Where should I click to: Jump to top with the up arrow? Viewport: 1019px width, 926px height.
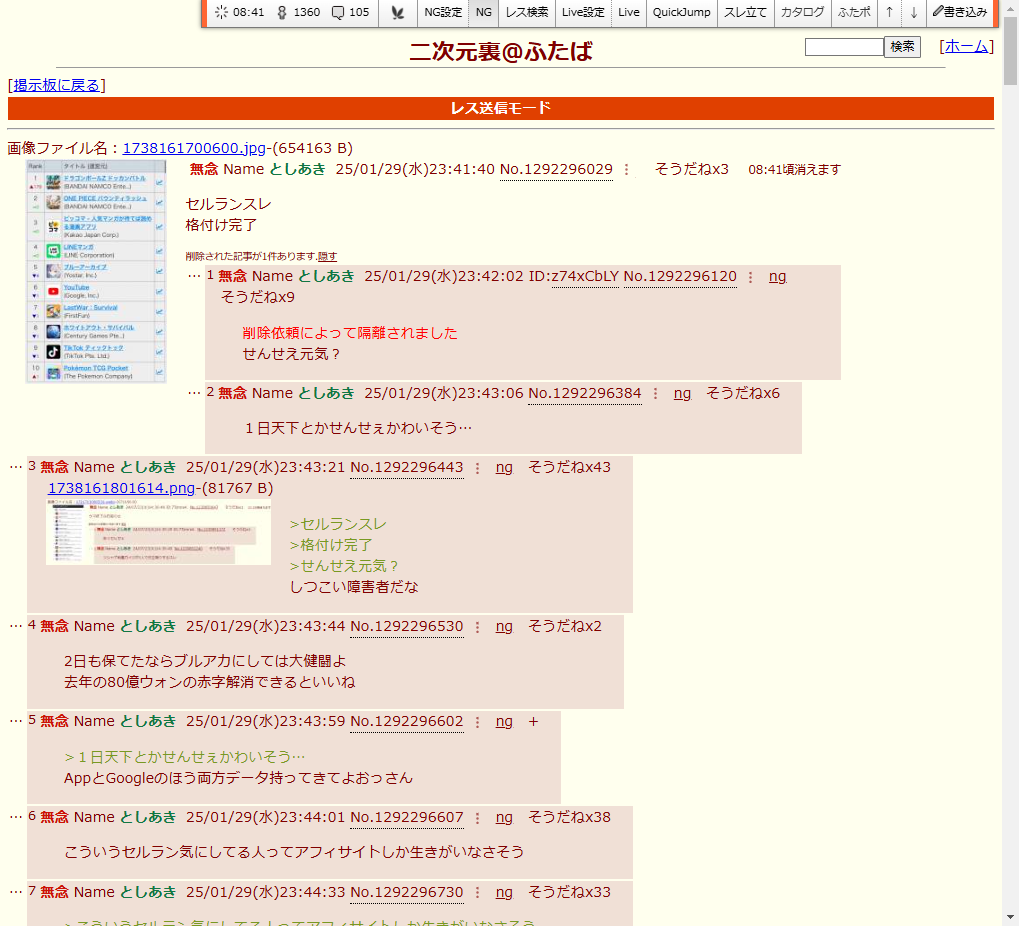[x=889, y=13]
